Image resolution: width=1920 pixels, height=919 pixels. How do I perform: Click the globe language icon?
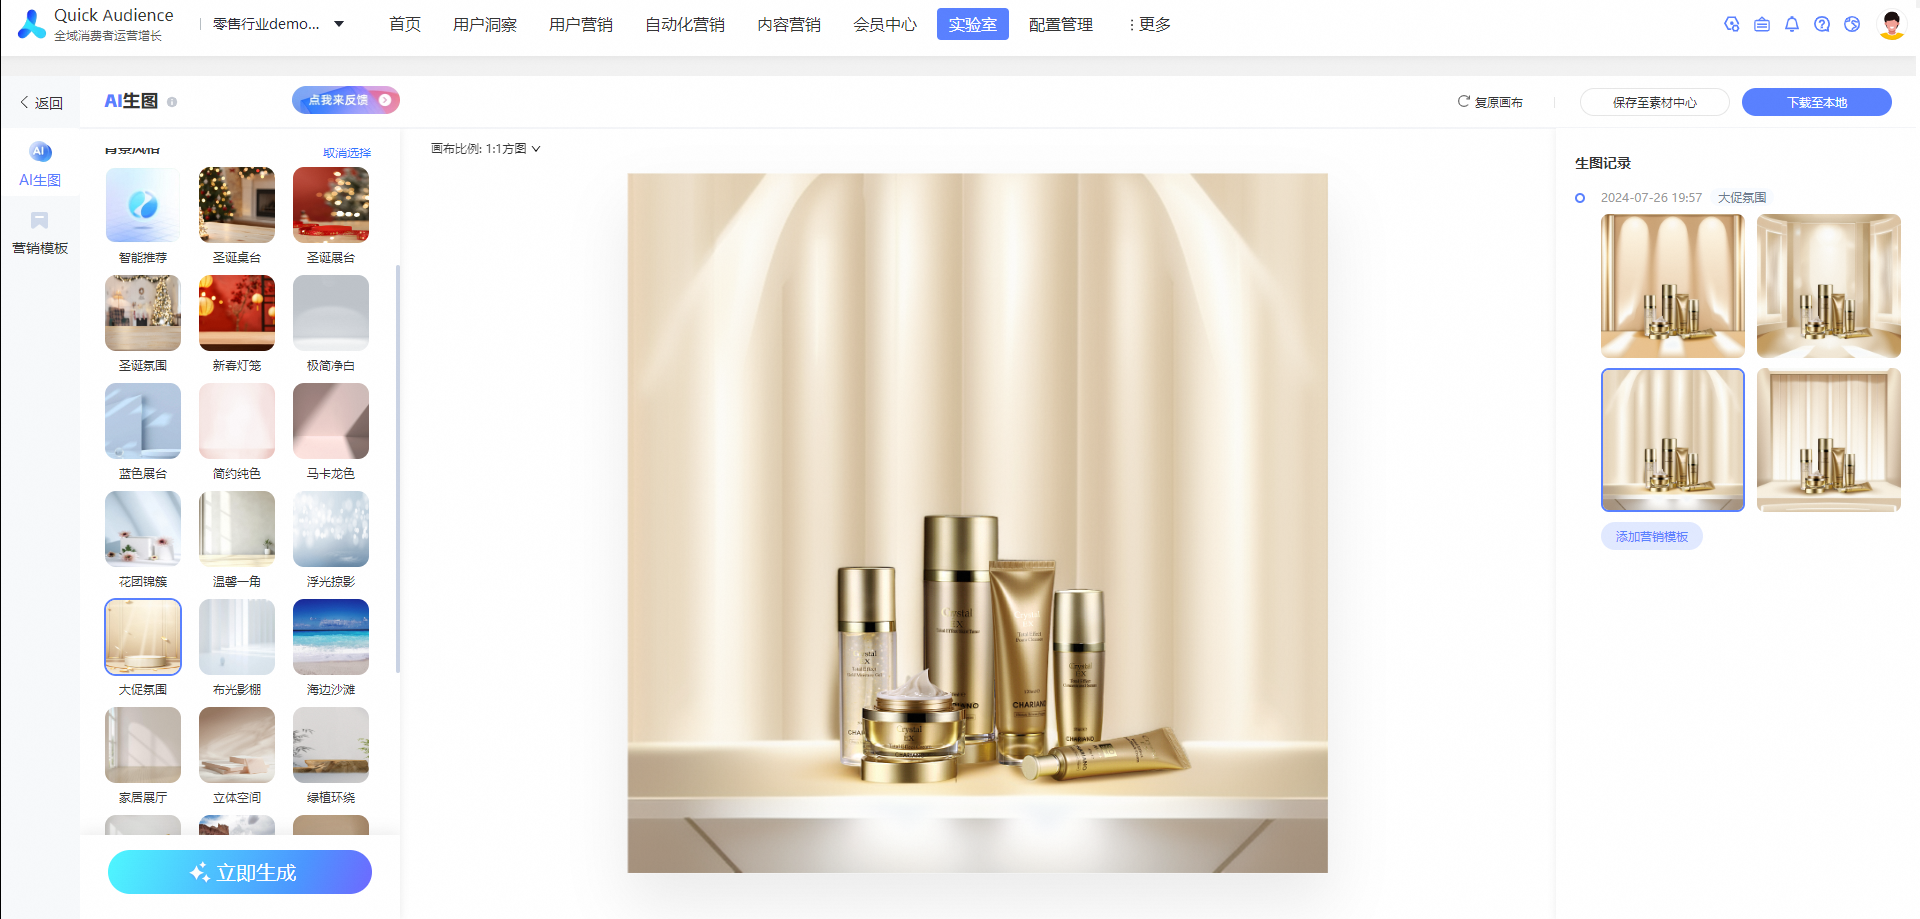point(1852,24)
